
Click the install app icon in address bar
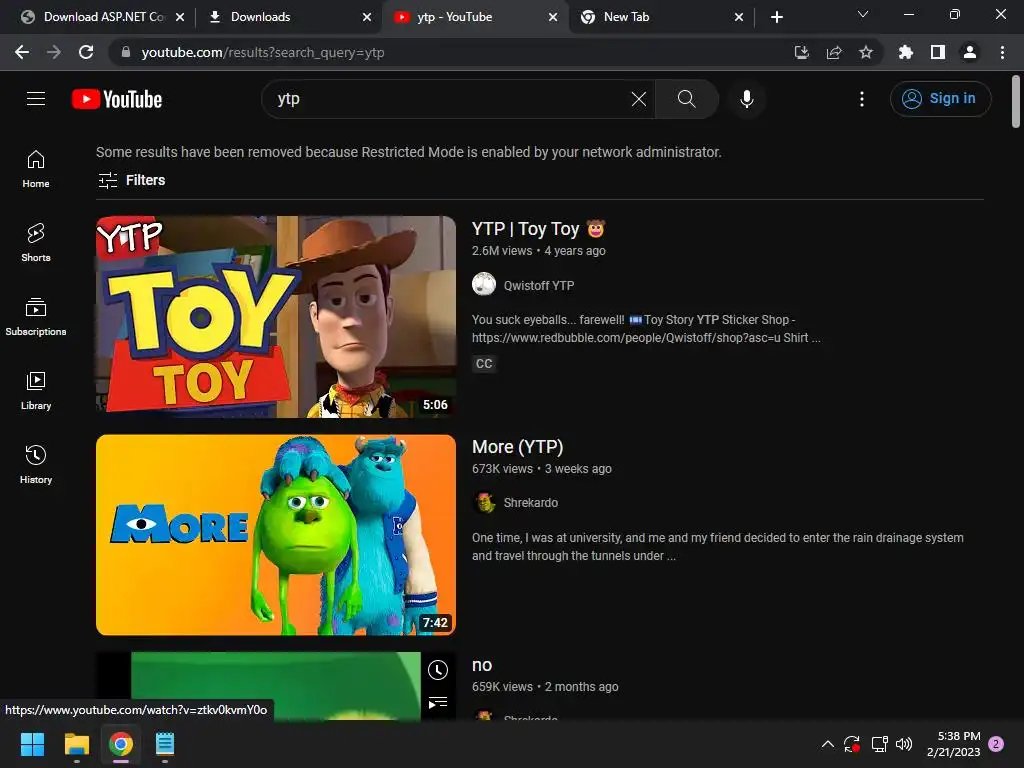click(802, 52)
